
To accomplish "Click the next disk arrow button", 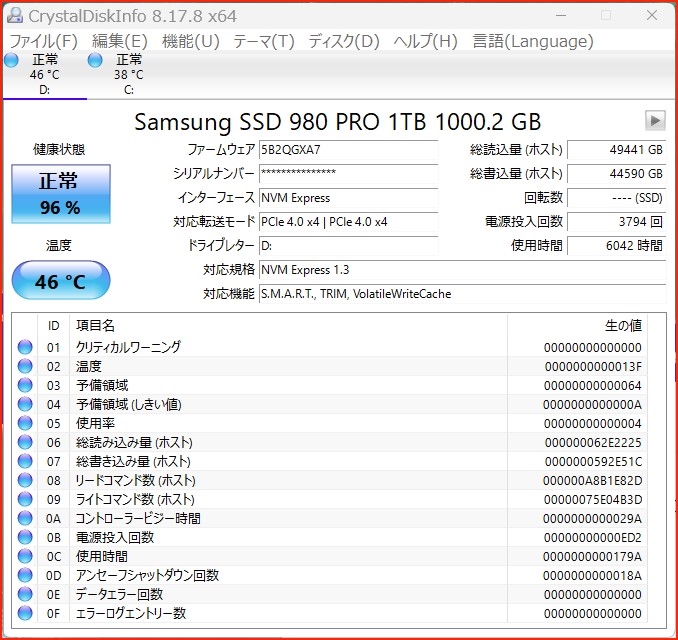I will 655,121.
